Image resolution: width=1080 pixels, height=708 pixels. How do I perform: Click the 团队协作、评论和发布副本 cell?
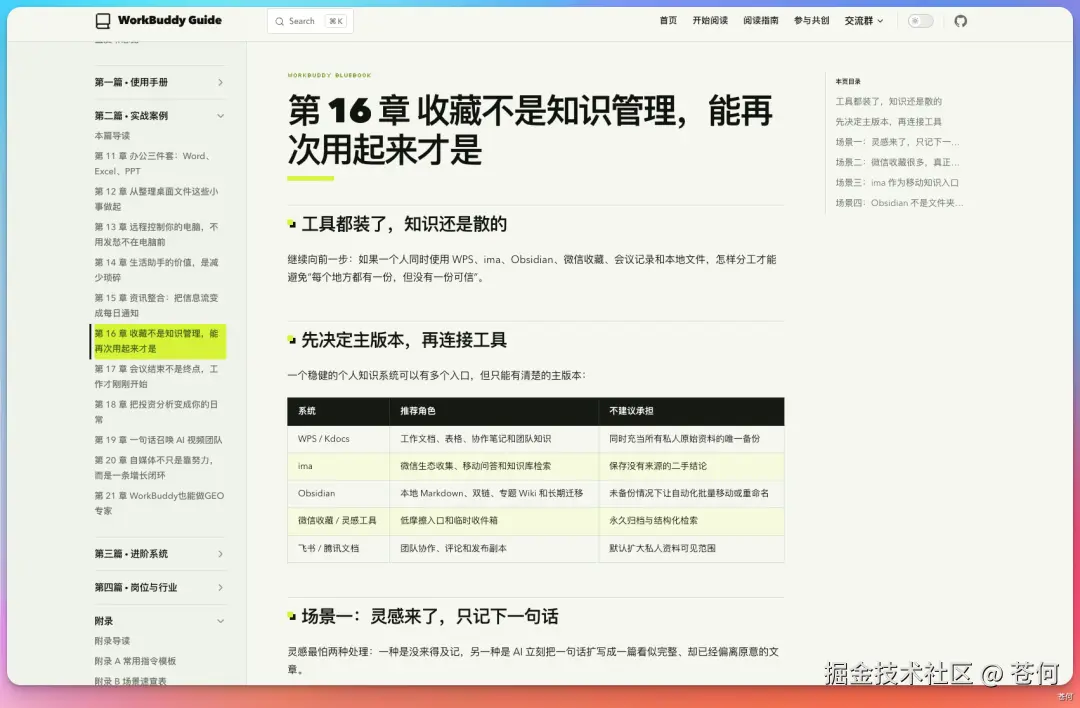click(494, 548)
